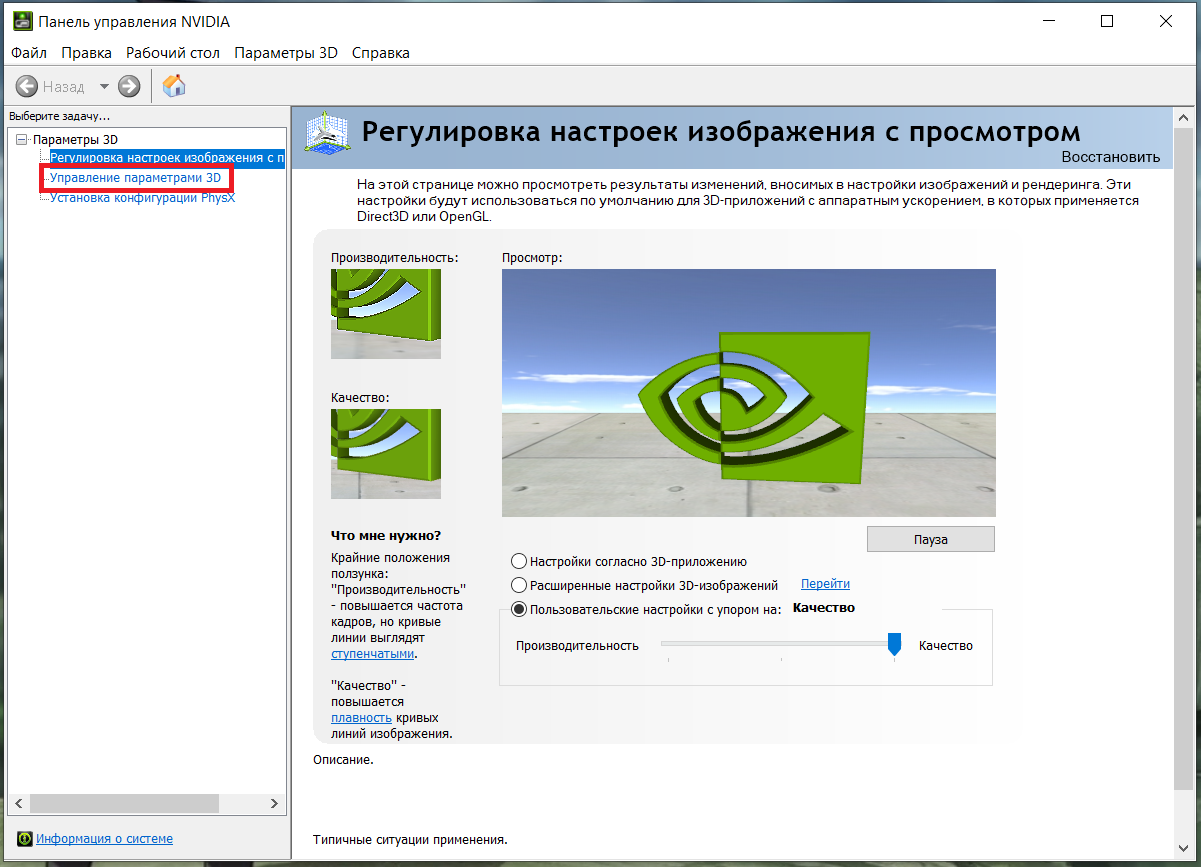Click the Выберите задачу... header
Viewport: 1201px width, 867px height.
point(60,116)
